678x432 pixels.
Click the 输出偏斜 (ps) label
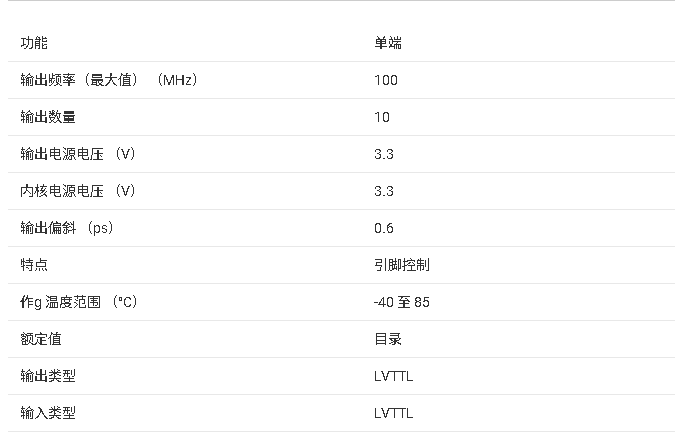click(x=67, y=228)
